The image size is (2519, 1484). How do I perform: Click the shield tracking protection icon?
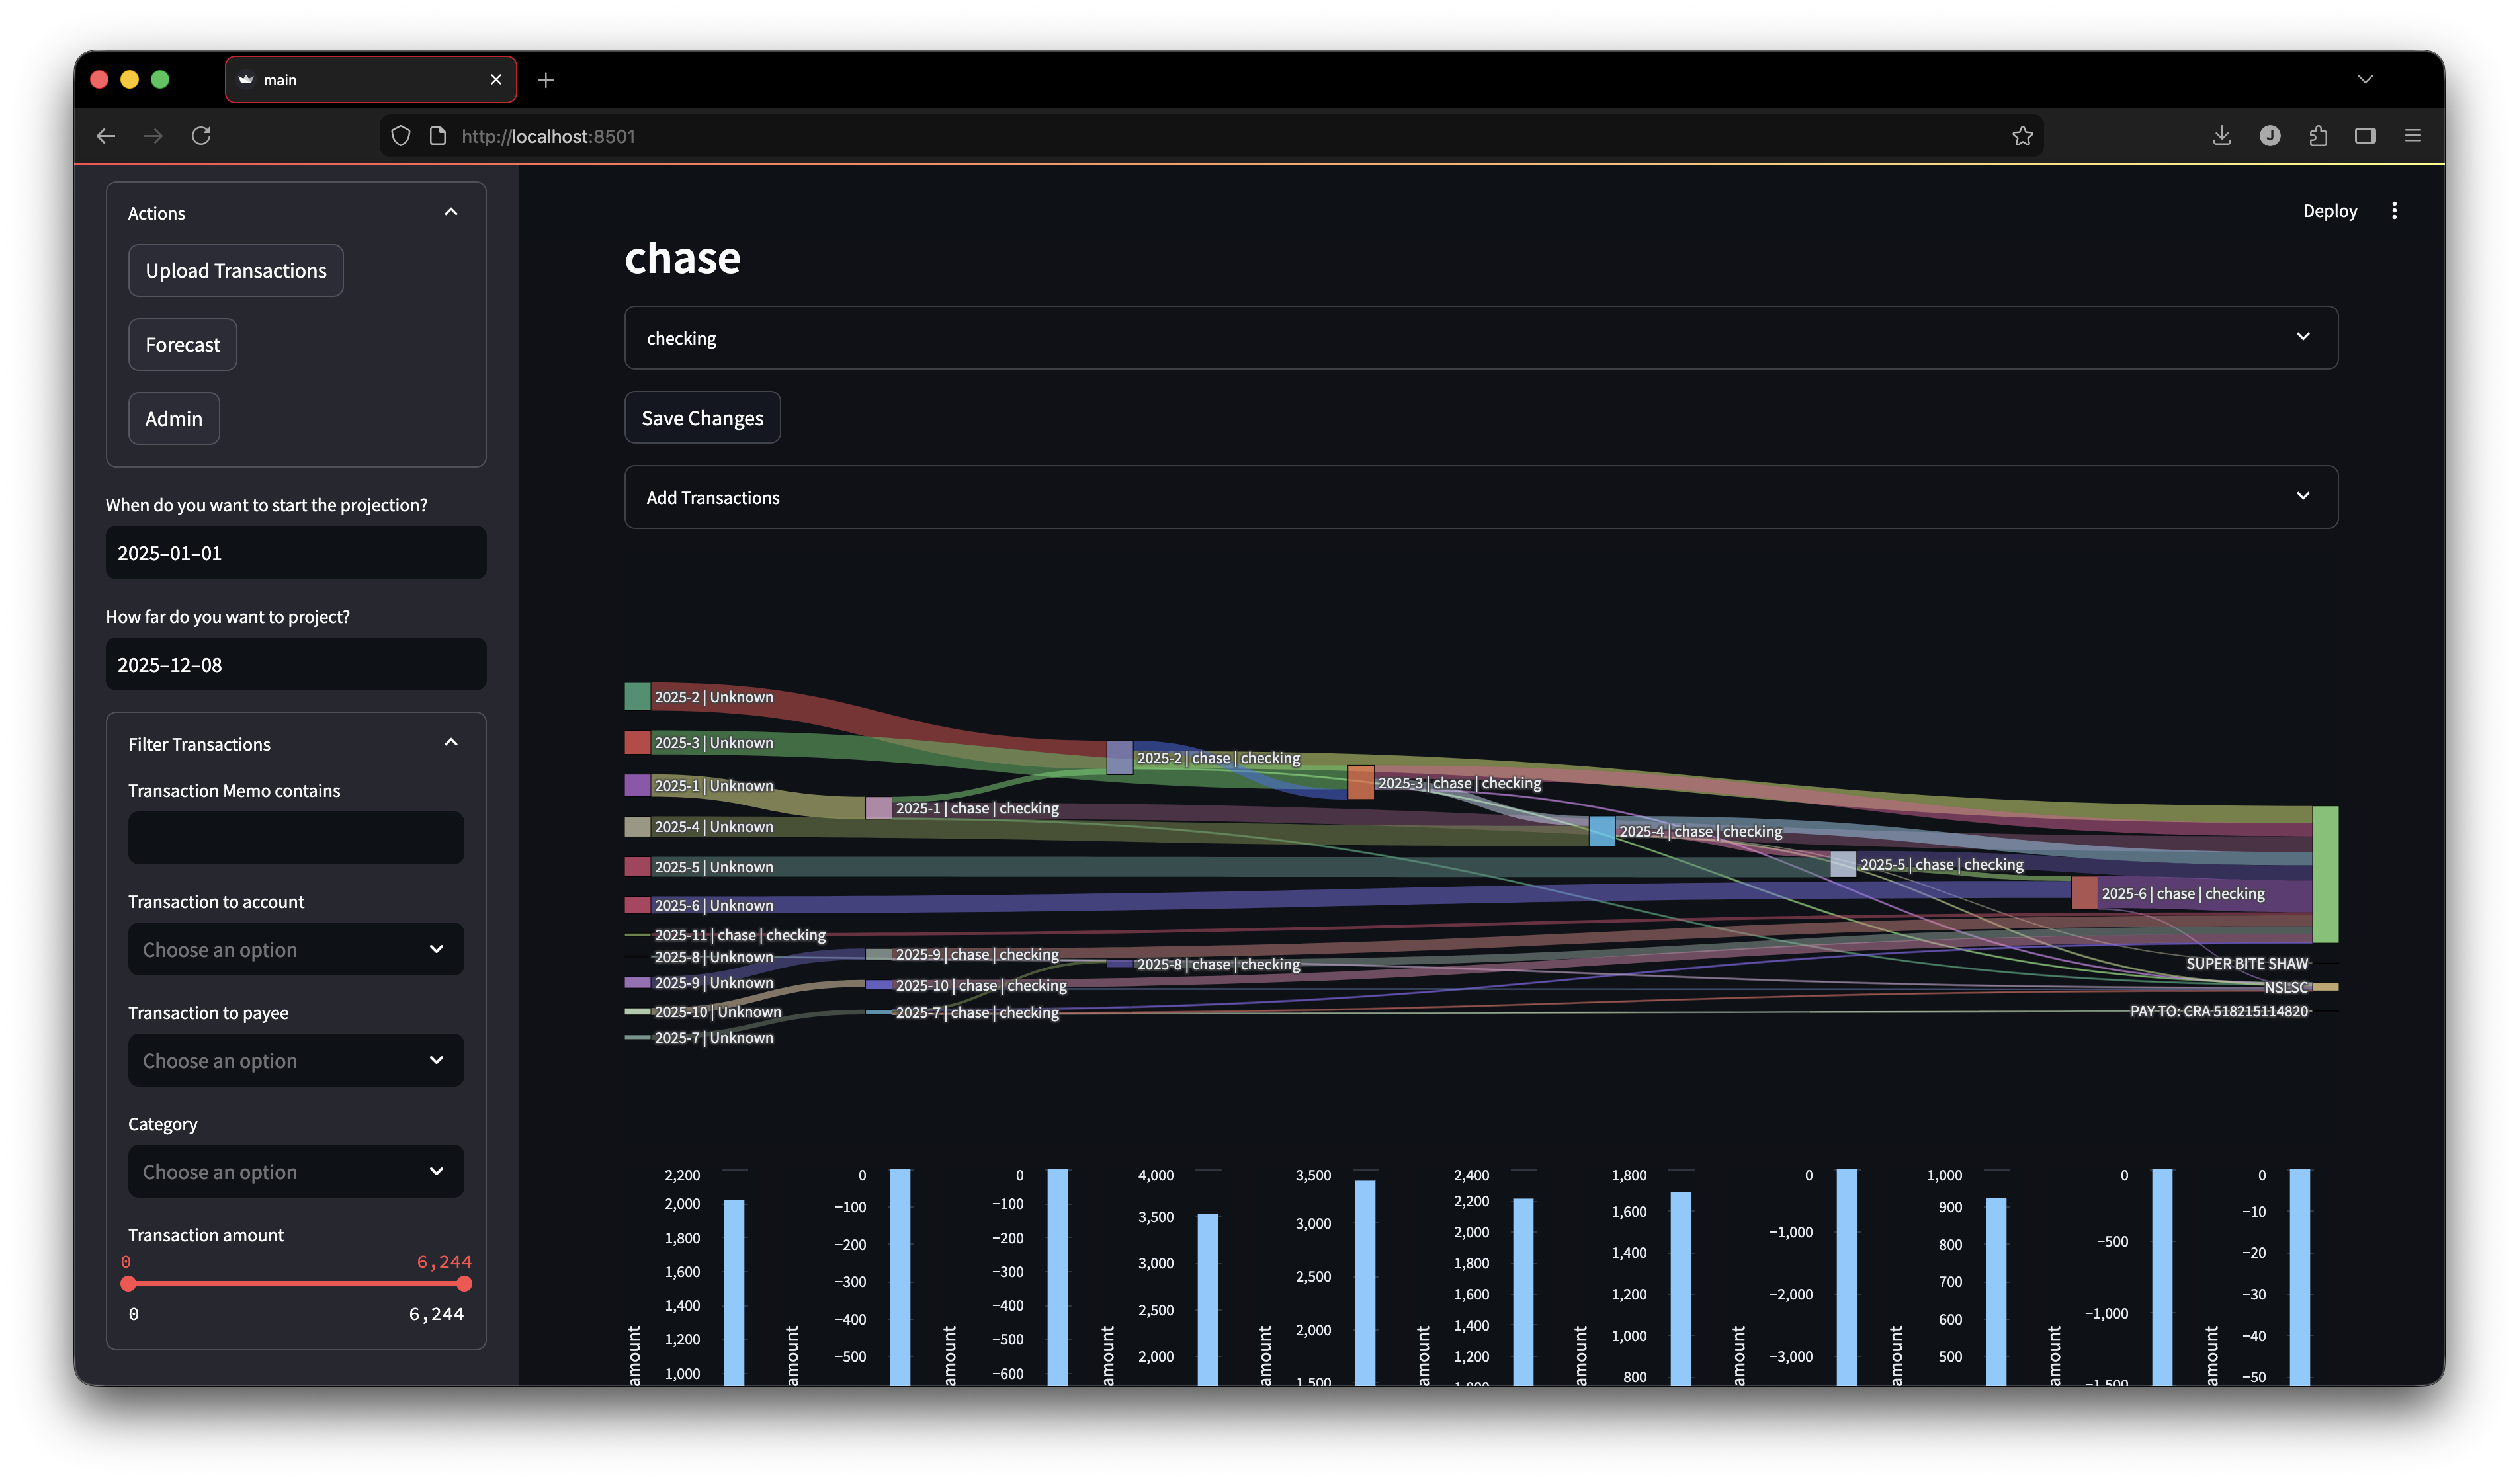coord(400,135)
